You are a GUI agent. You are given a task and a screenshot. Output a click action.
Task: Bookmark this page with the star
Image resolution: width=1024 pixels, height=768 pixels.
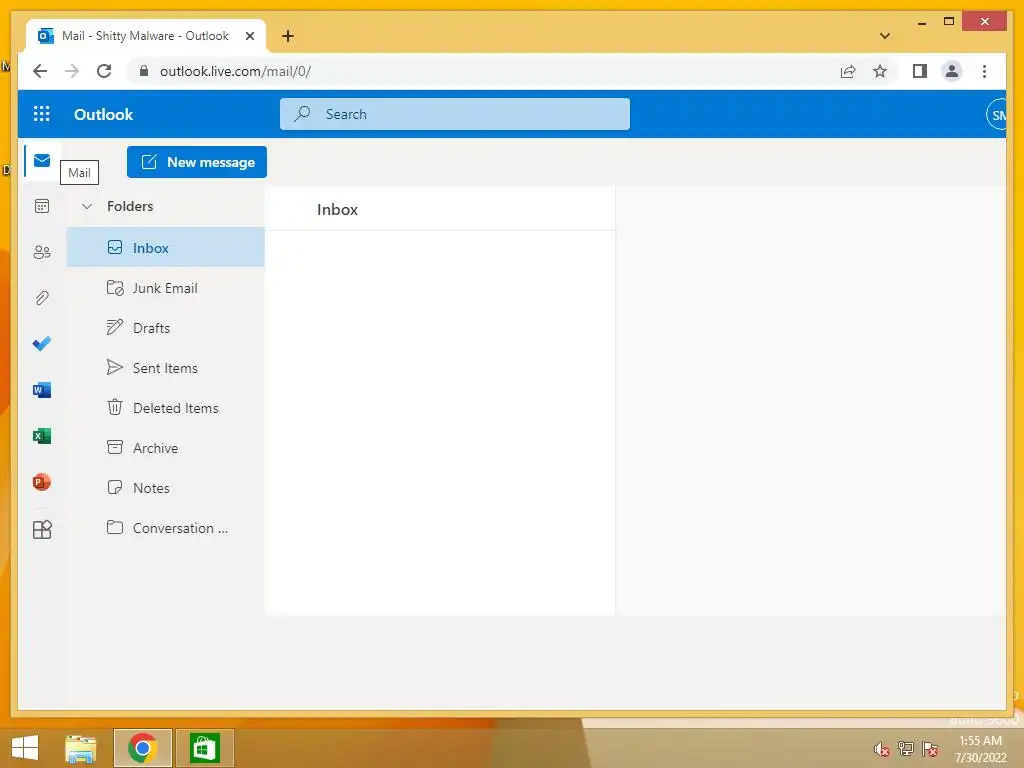880,71
